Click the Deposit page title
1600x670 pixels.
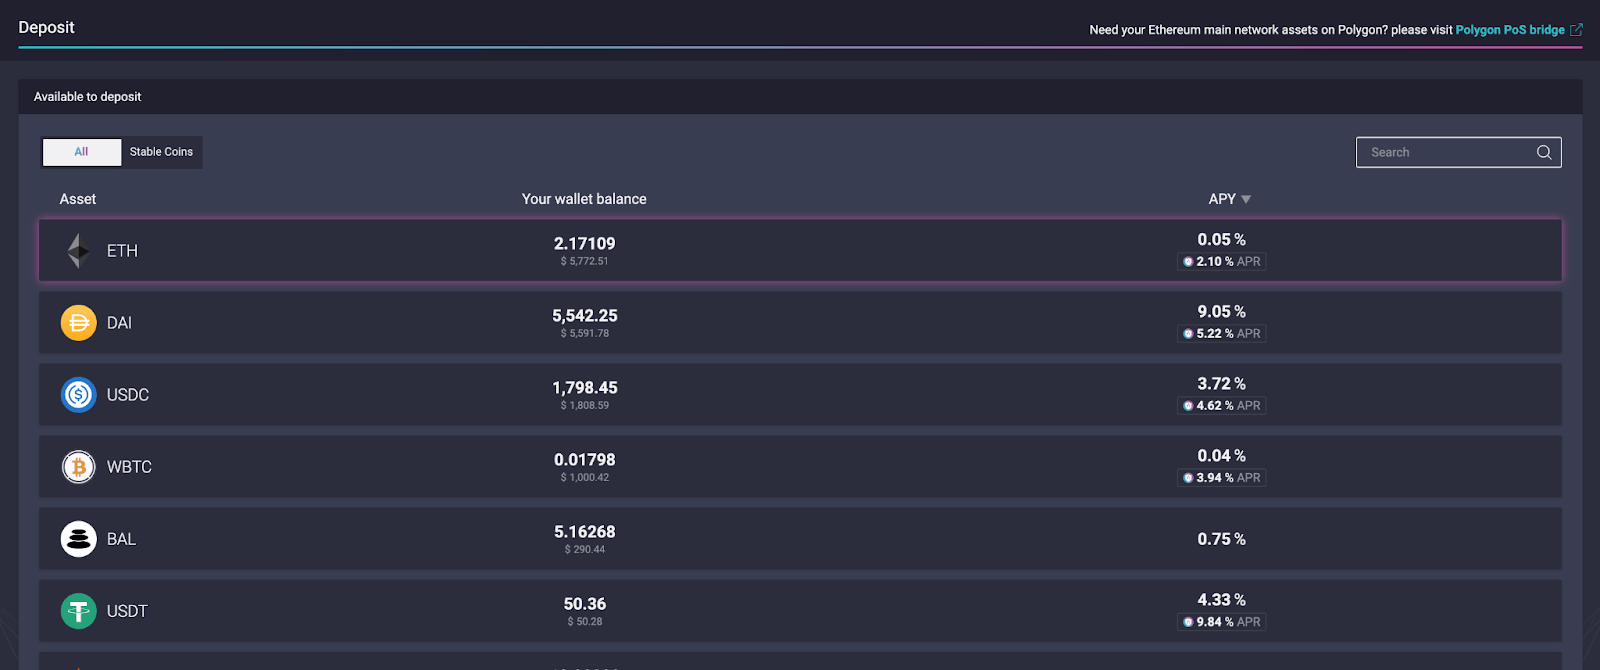pyautogui.click(x=46, y=27)
